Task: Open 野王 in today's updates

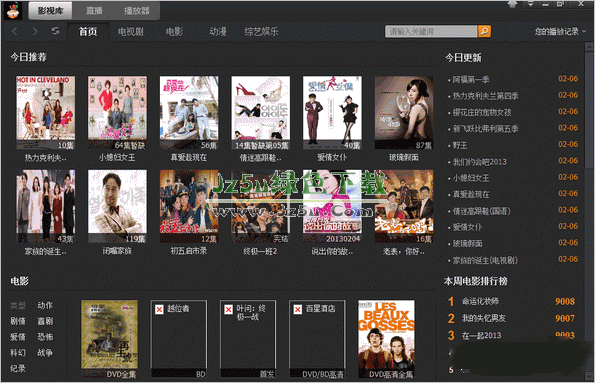Action: click(x=460, y=145)
